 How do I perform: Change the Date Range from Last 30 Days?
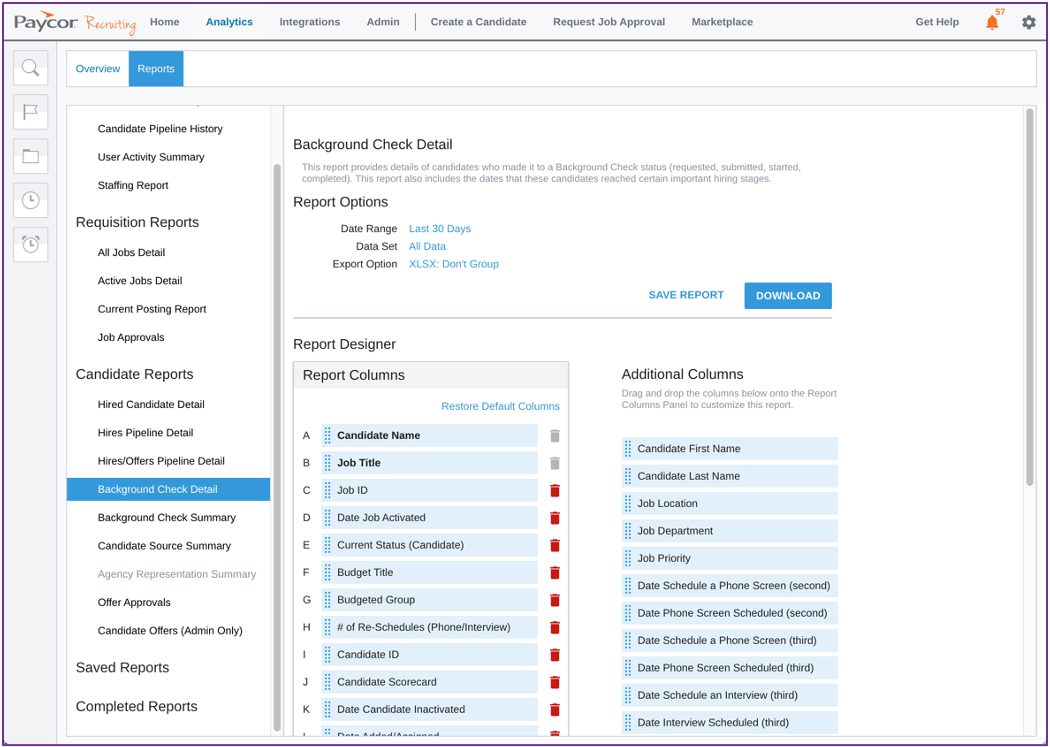click(439, 228)
